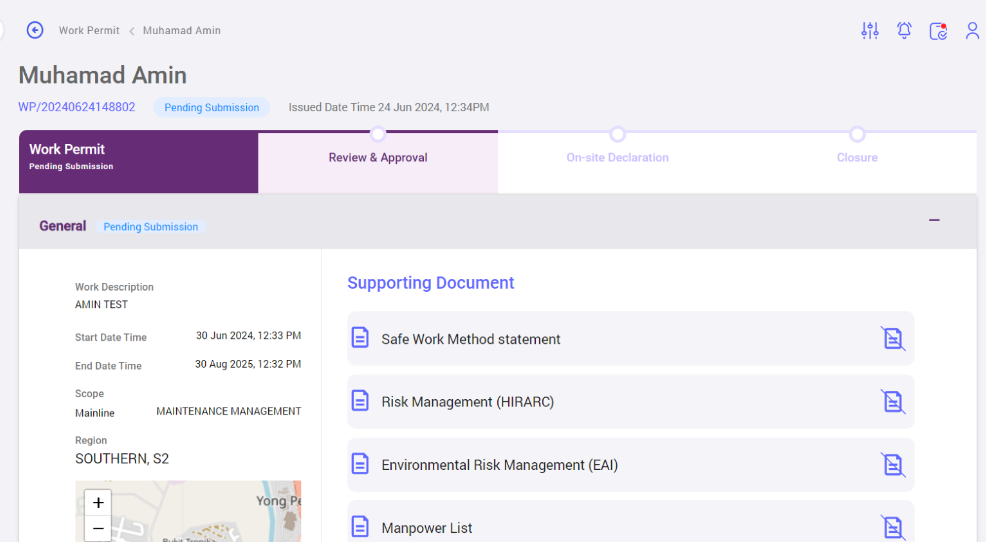Viewport: 986px width, 542px height.
Task: Click the Closure progress step marker
Action: click(x=857, y=134)
